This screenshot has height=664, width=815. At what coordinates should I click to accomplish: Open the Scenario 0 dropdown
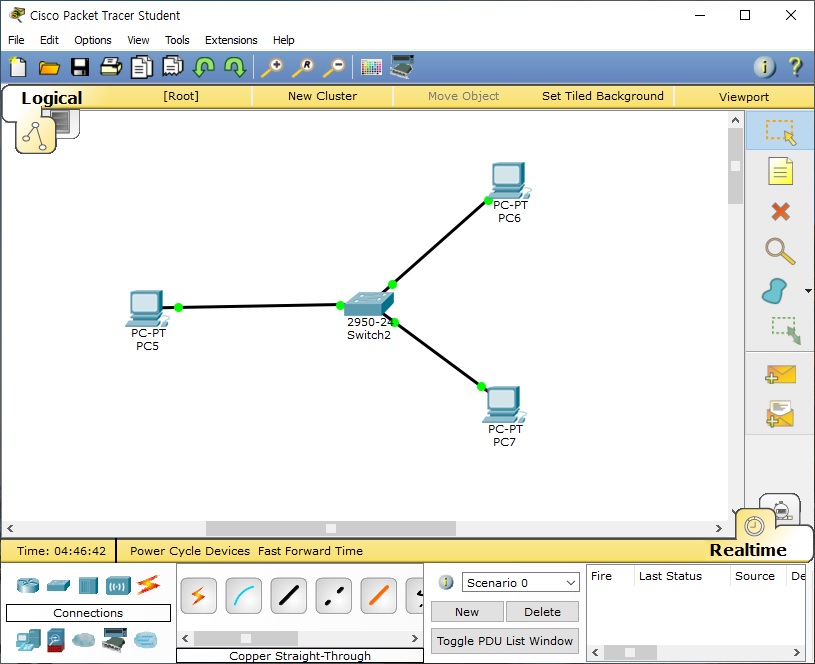pyautogui.click(x=521, y=582)
